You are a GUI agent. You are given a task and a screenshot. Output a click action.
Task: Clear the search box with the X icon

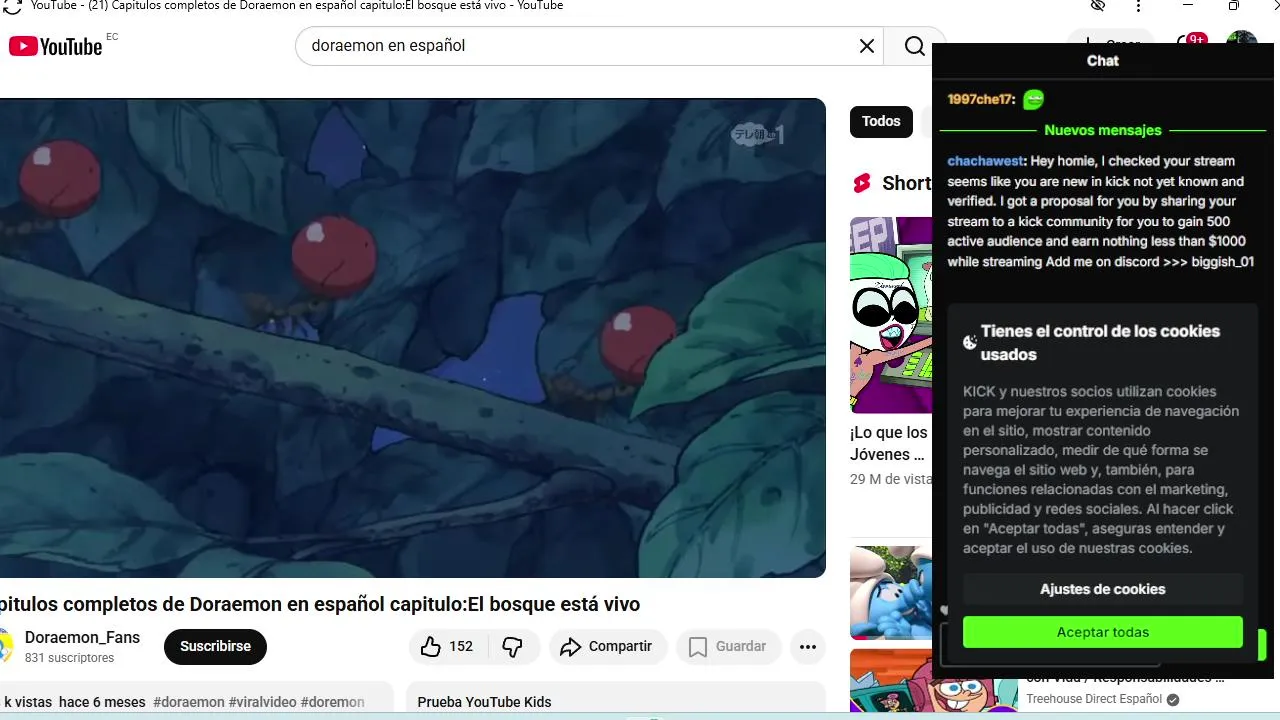pyautogui.click(x=867, y=46)
